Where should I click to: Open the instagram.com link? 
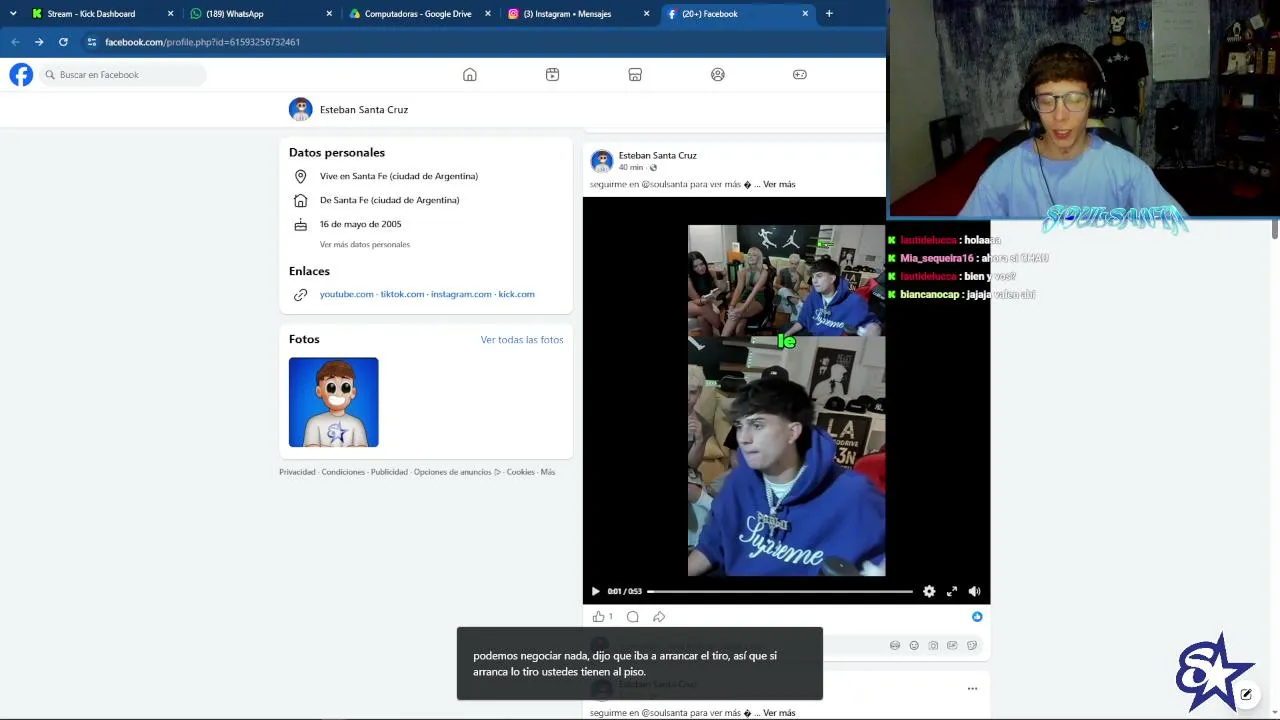click(461, 294)
